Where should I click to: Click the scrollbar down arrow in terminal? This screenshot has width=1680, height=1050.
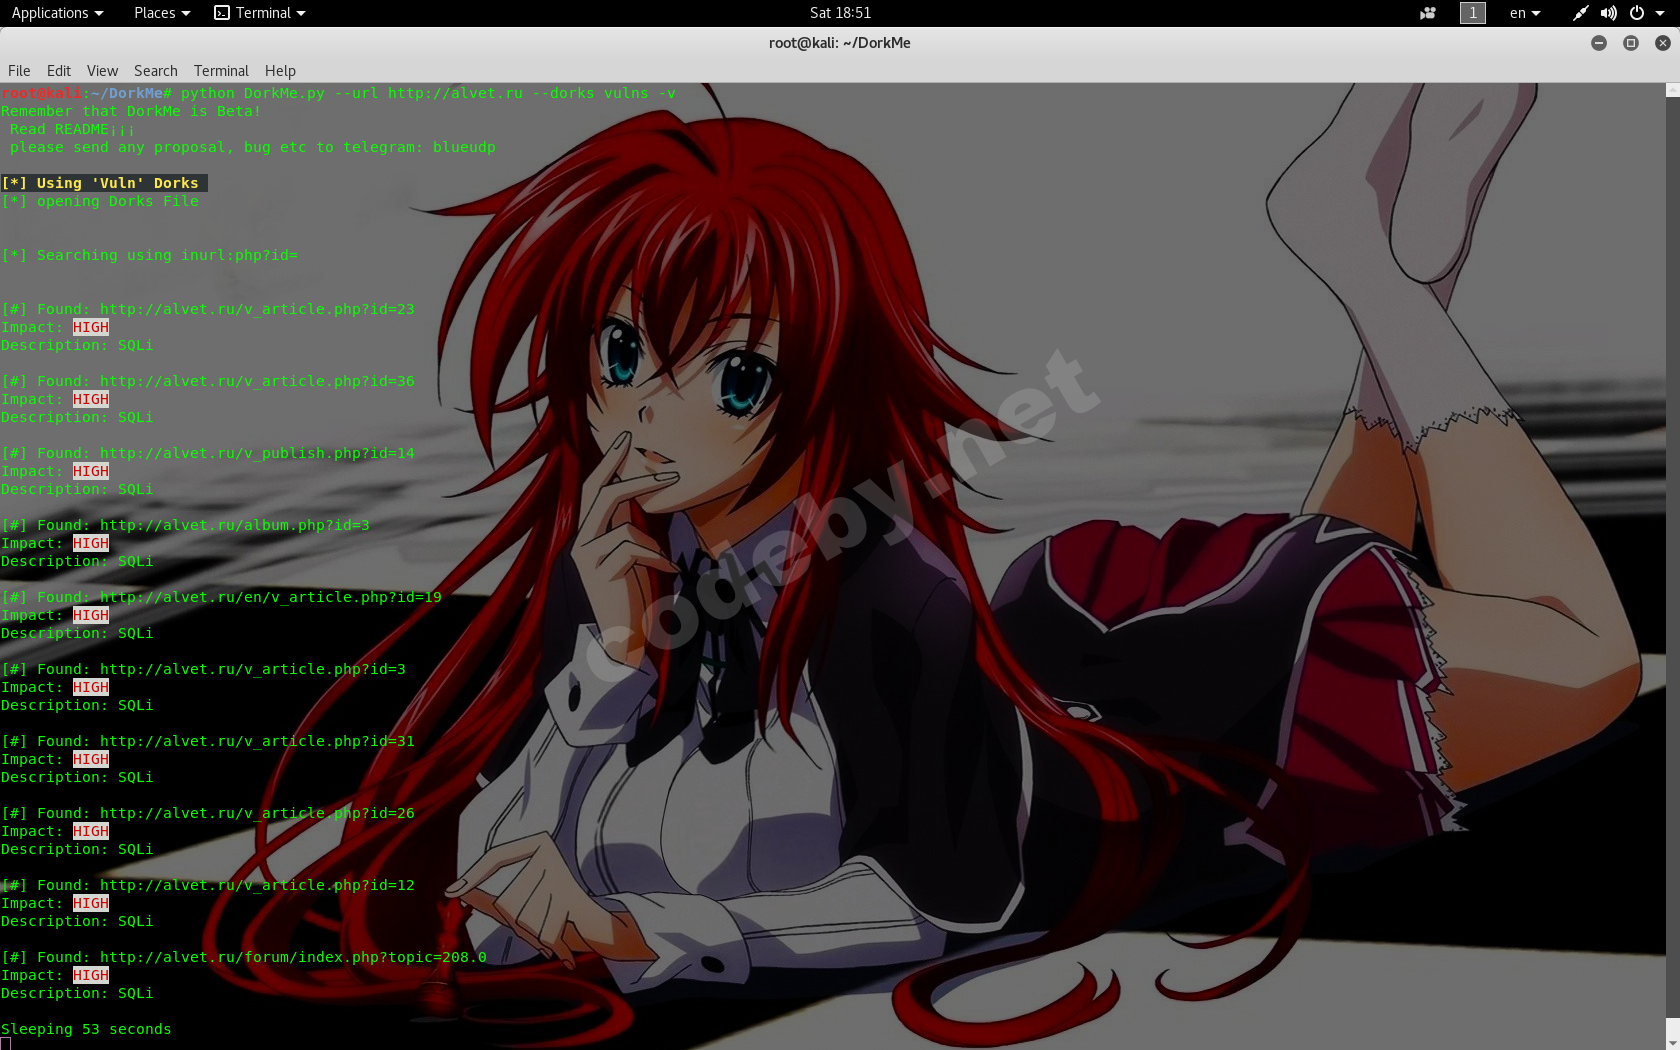pos(1672,1044)
